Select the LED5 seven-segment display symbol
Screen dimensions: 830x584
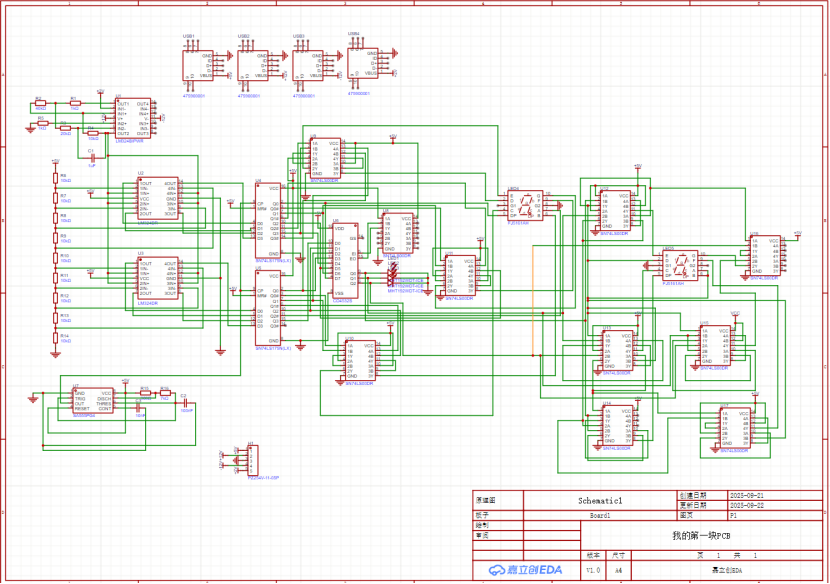pos(680,266)
